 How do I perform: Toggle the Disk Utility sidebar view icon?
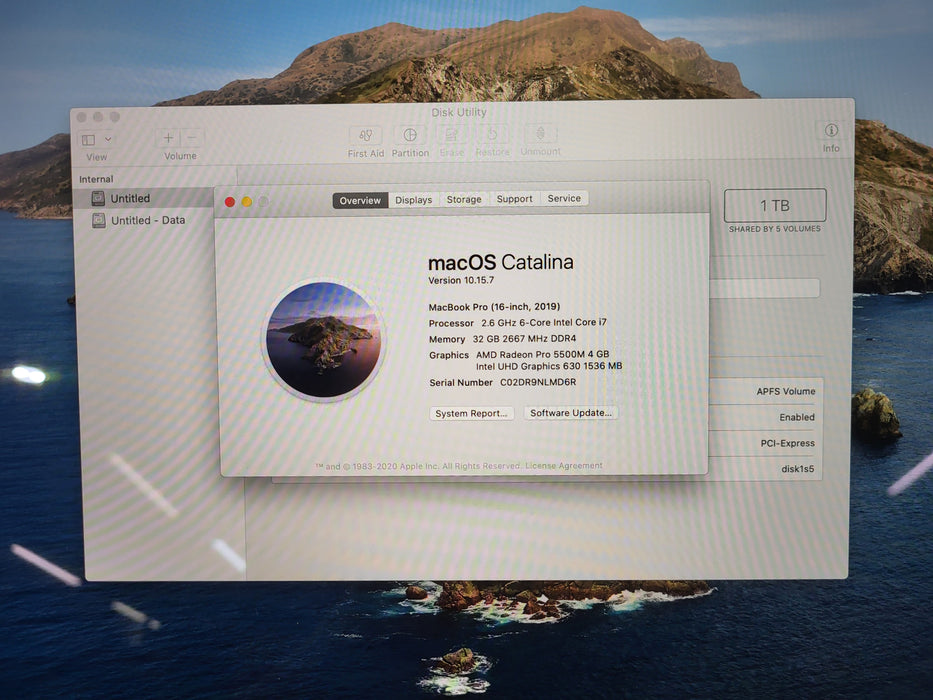[x=89, y=140]
